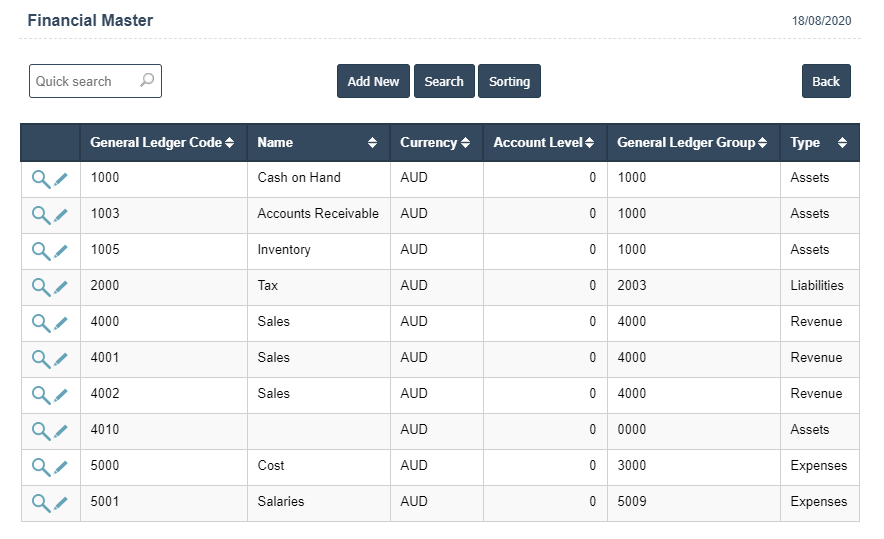Edit the Tax ledger 2000 entry
Image resolution: width=884 pixels, height=539 pixels.
(61, 288)
